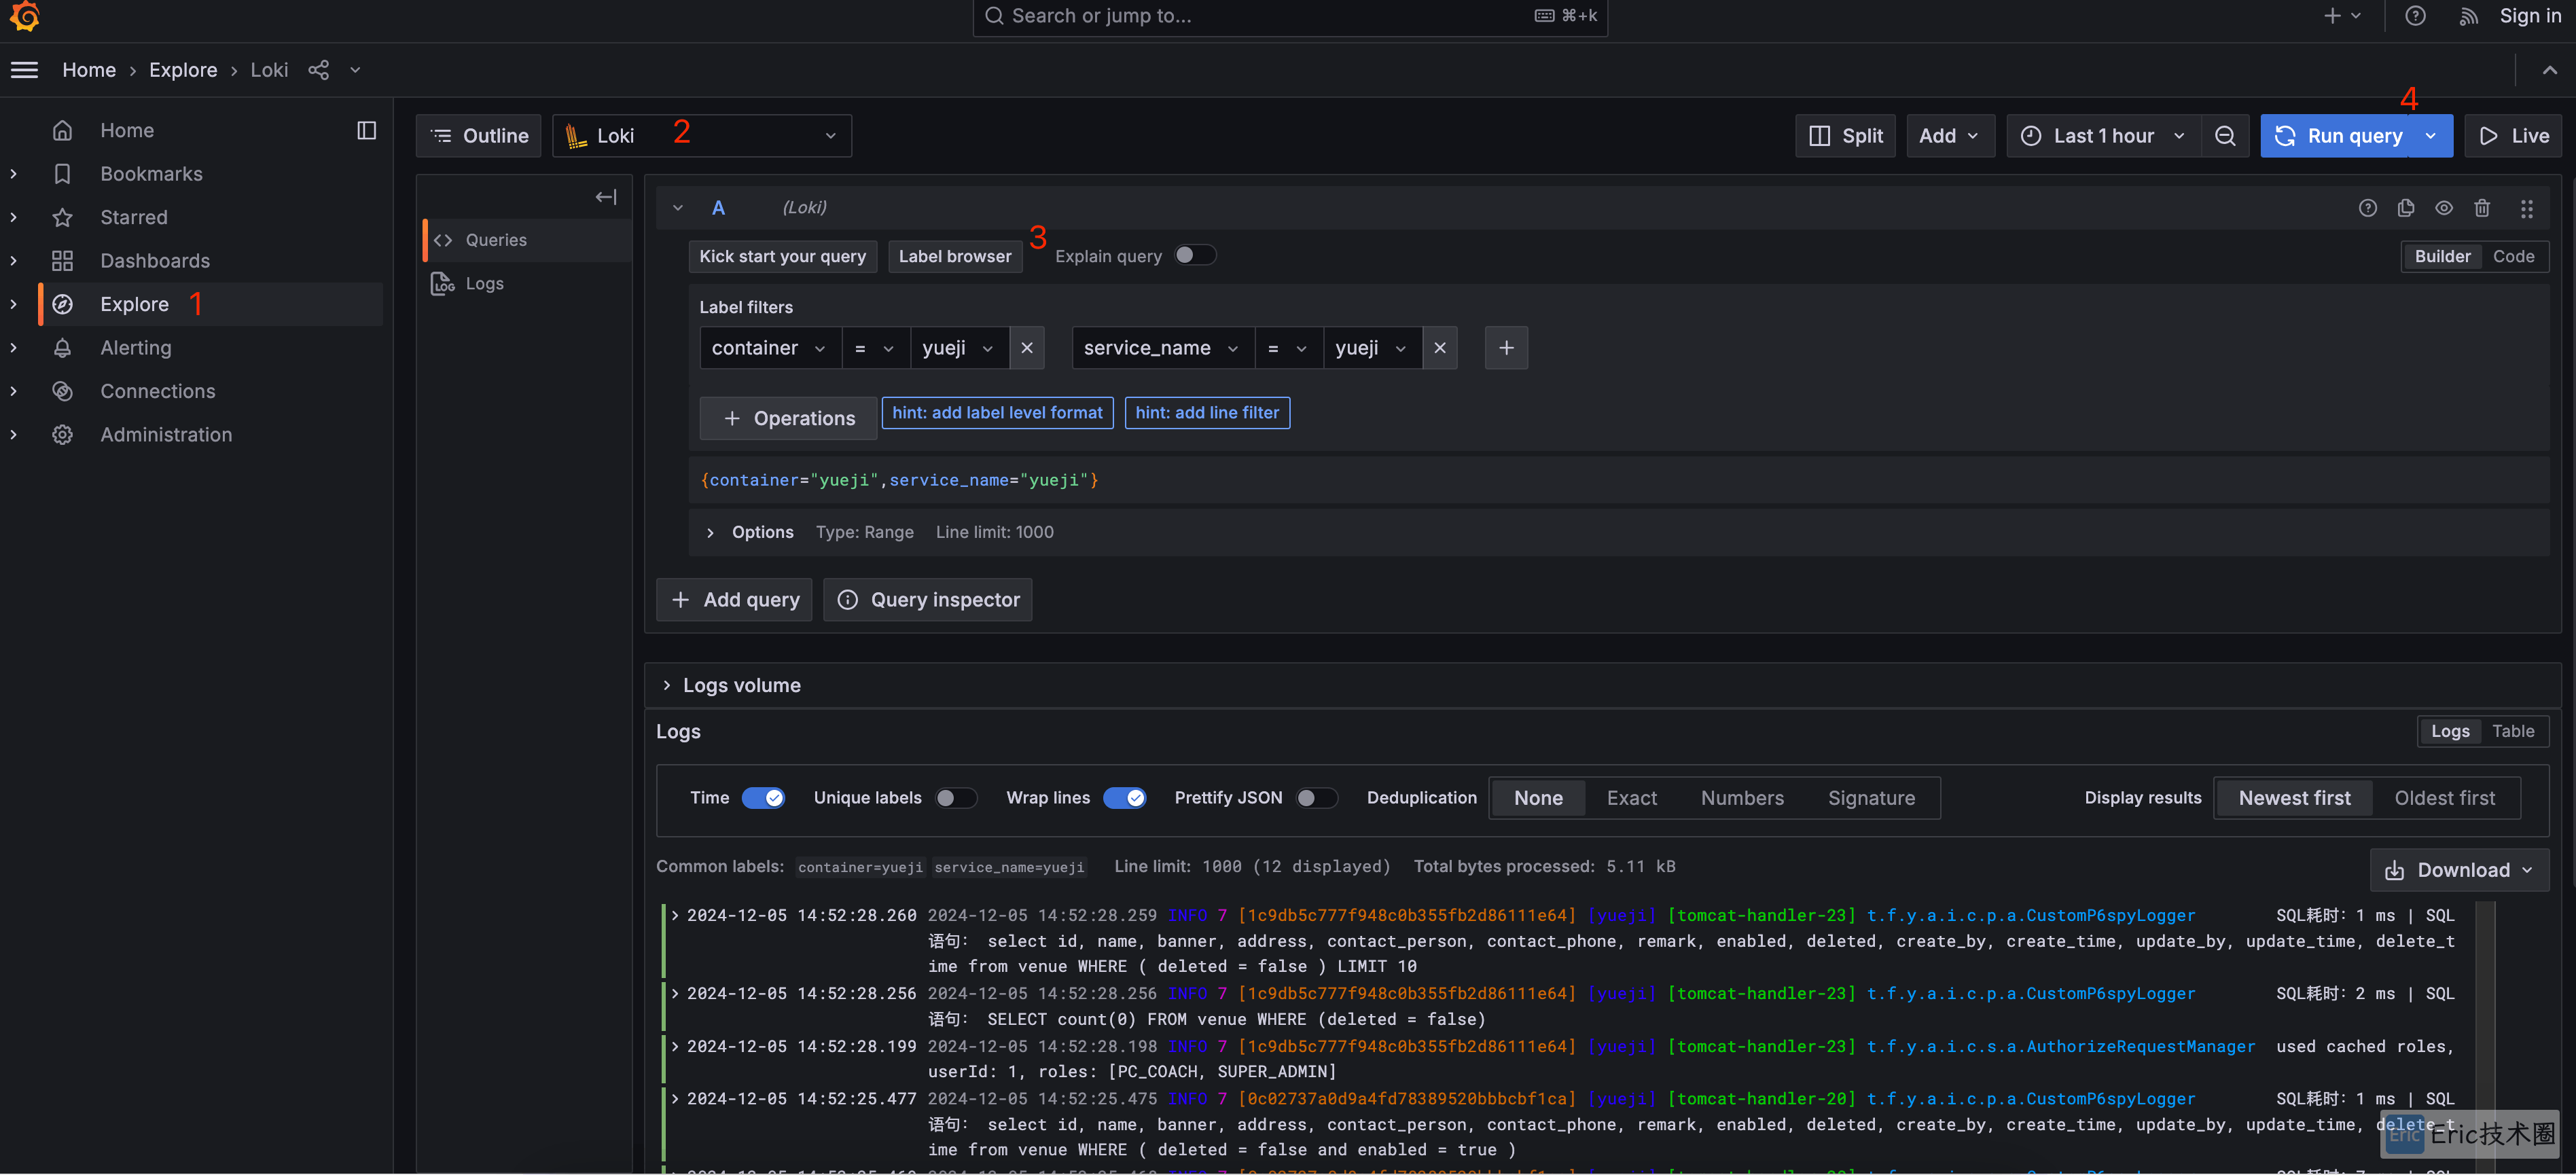Screen dimensions: 2576x1175
Task: Split the explore pane
Action: point(1845,136)
